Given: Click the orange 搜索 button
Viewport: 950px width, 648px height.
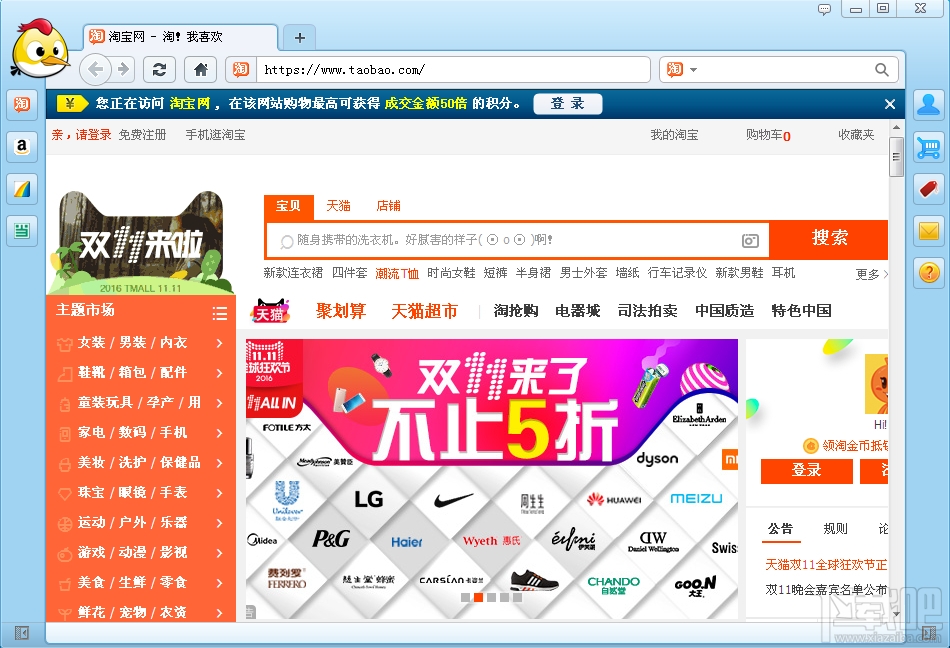Looking at the screenshot, I should pyautogui.click(x=829, y=237).
